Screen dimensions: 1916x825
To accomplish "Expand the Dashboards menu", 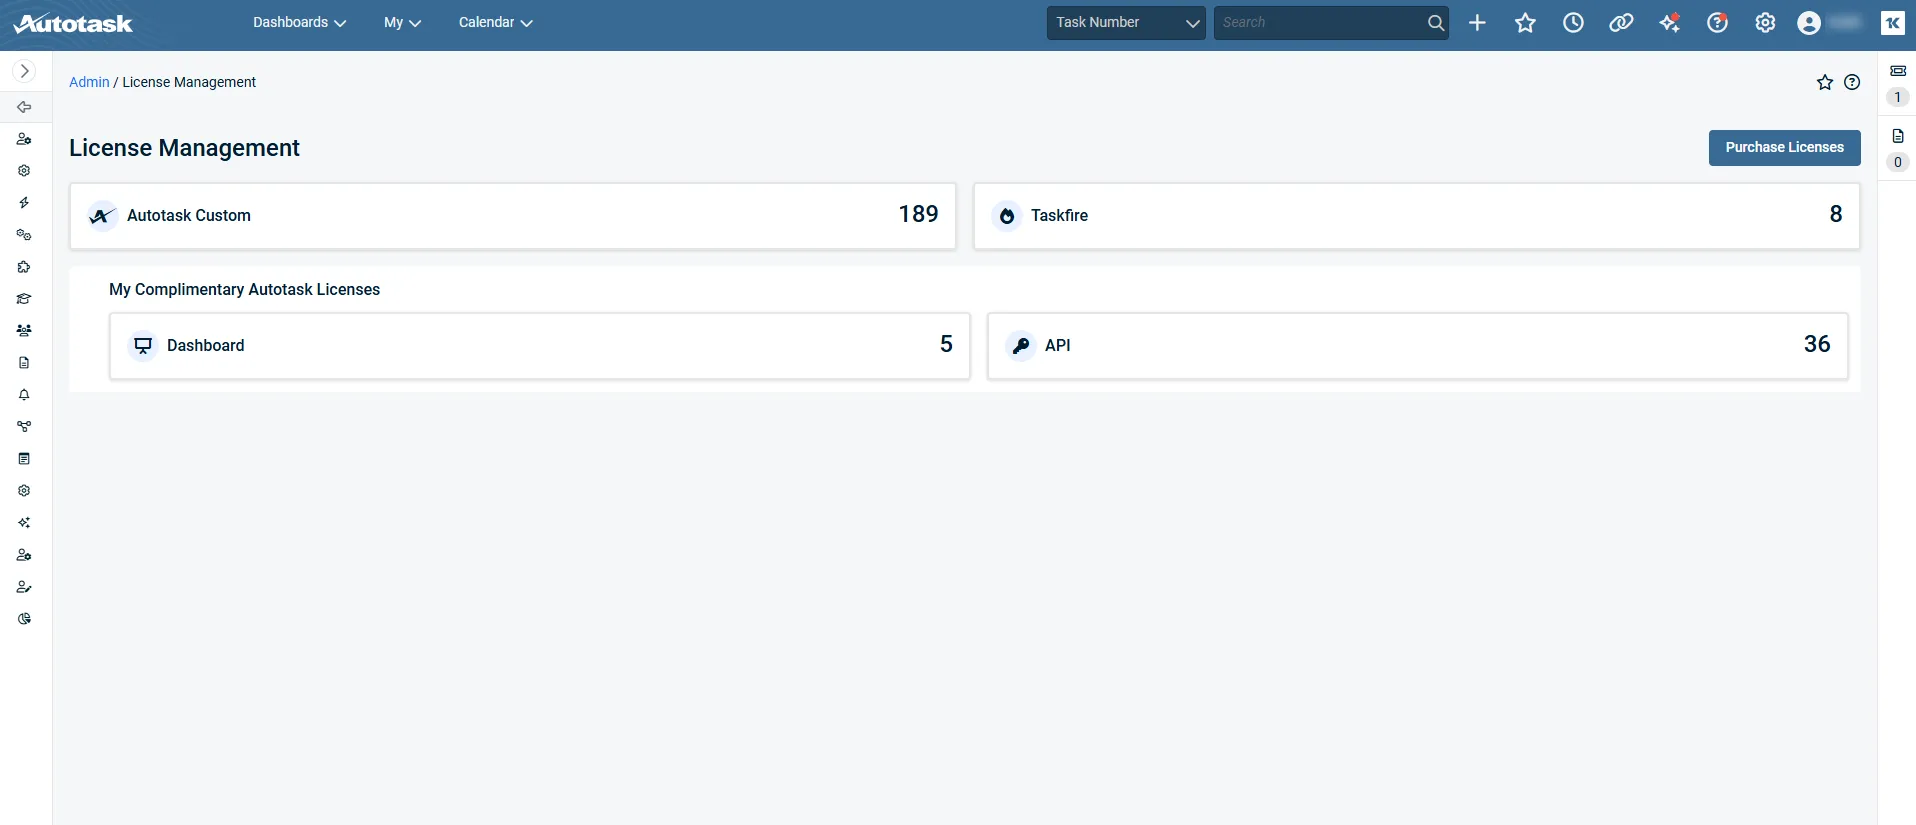I will [x=299, y=23].
